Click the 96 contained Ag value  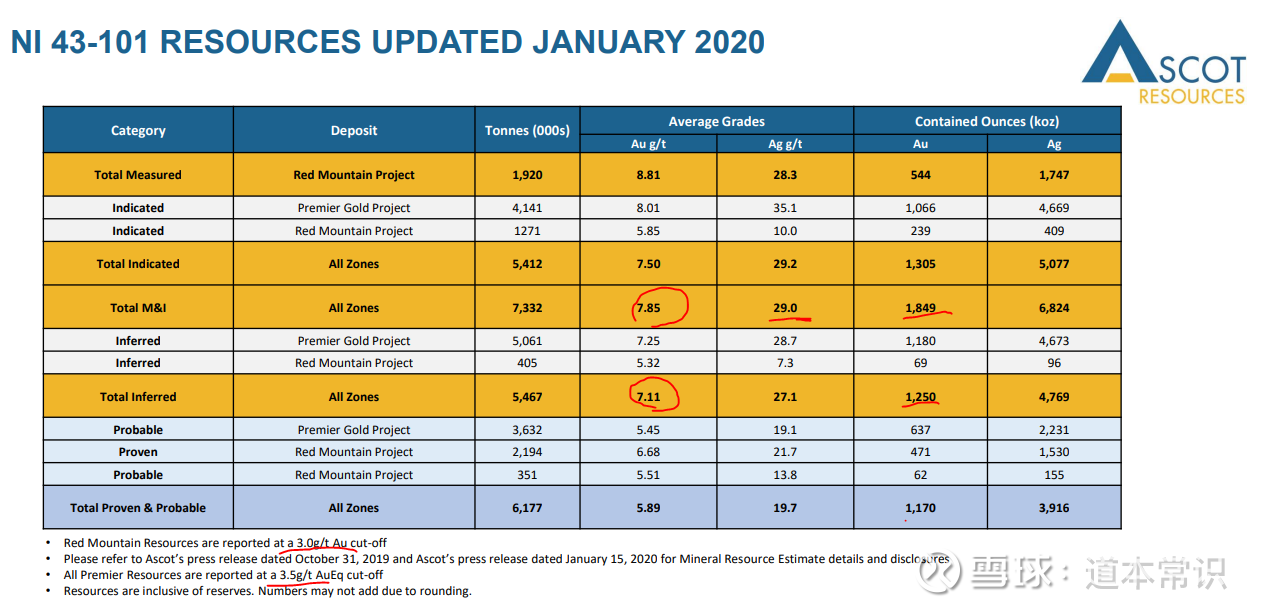pyautogui.click(x=1054, y=363)
